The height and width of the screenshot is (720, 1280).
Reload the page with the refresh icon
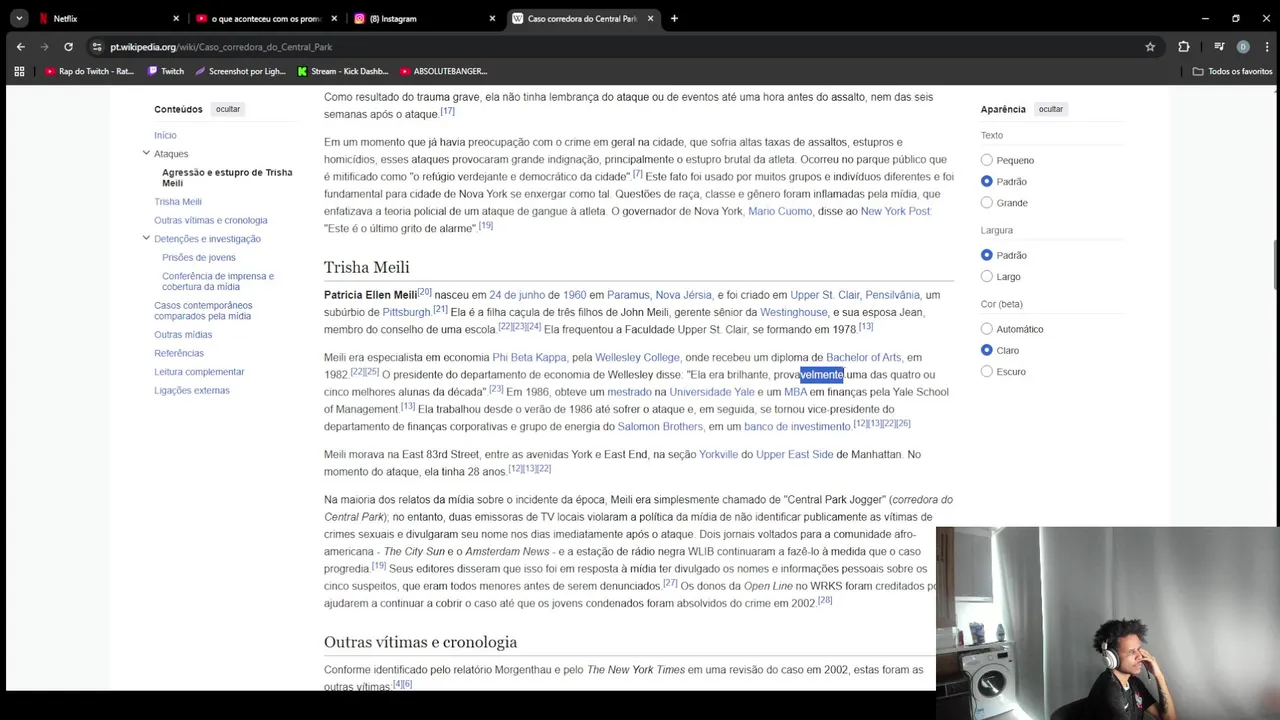[68, 47]
